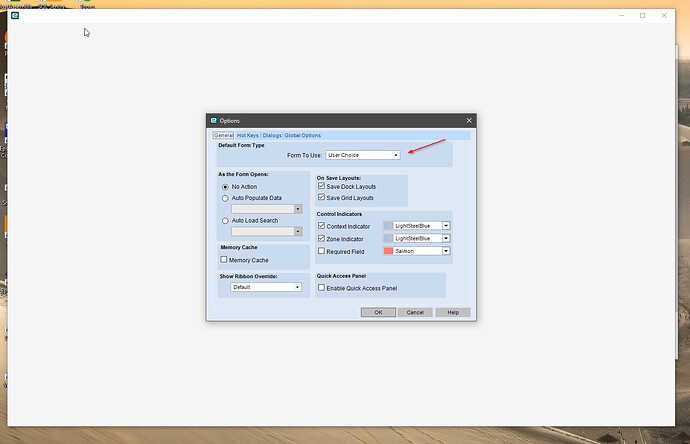
Task: Enable Quick Access Panel checkbox
Action: click(x=321, y=288)
